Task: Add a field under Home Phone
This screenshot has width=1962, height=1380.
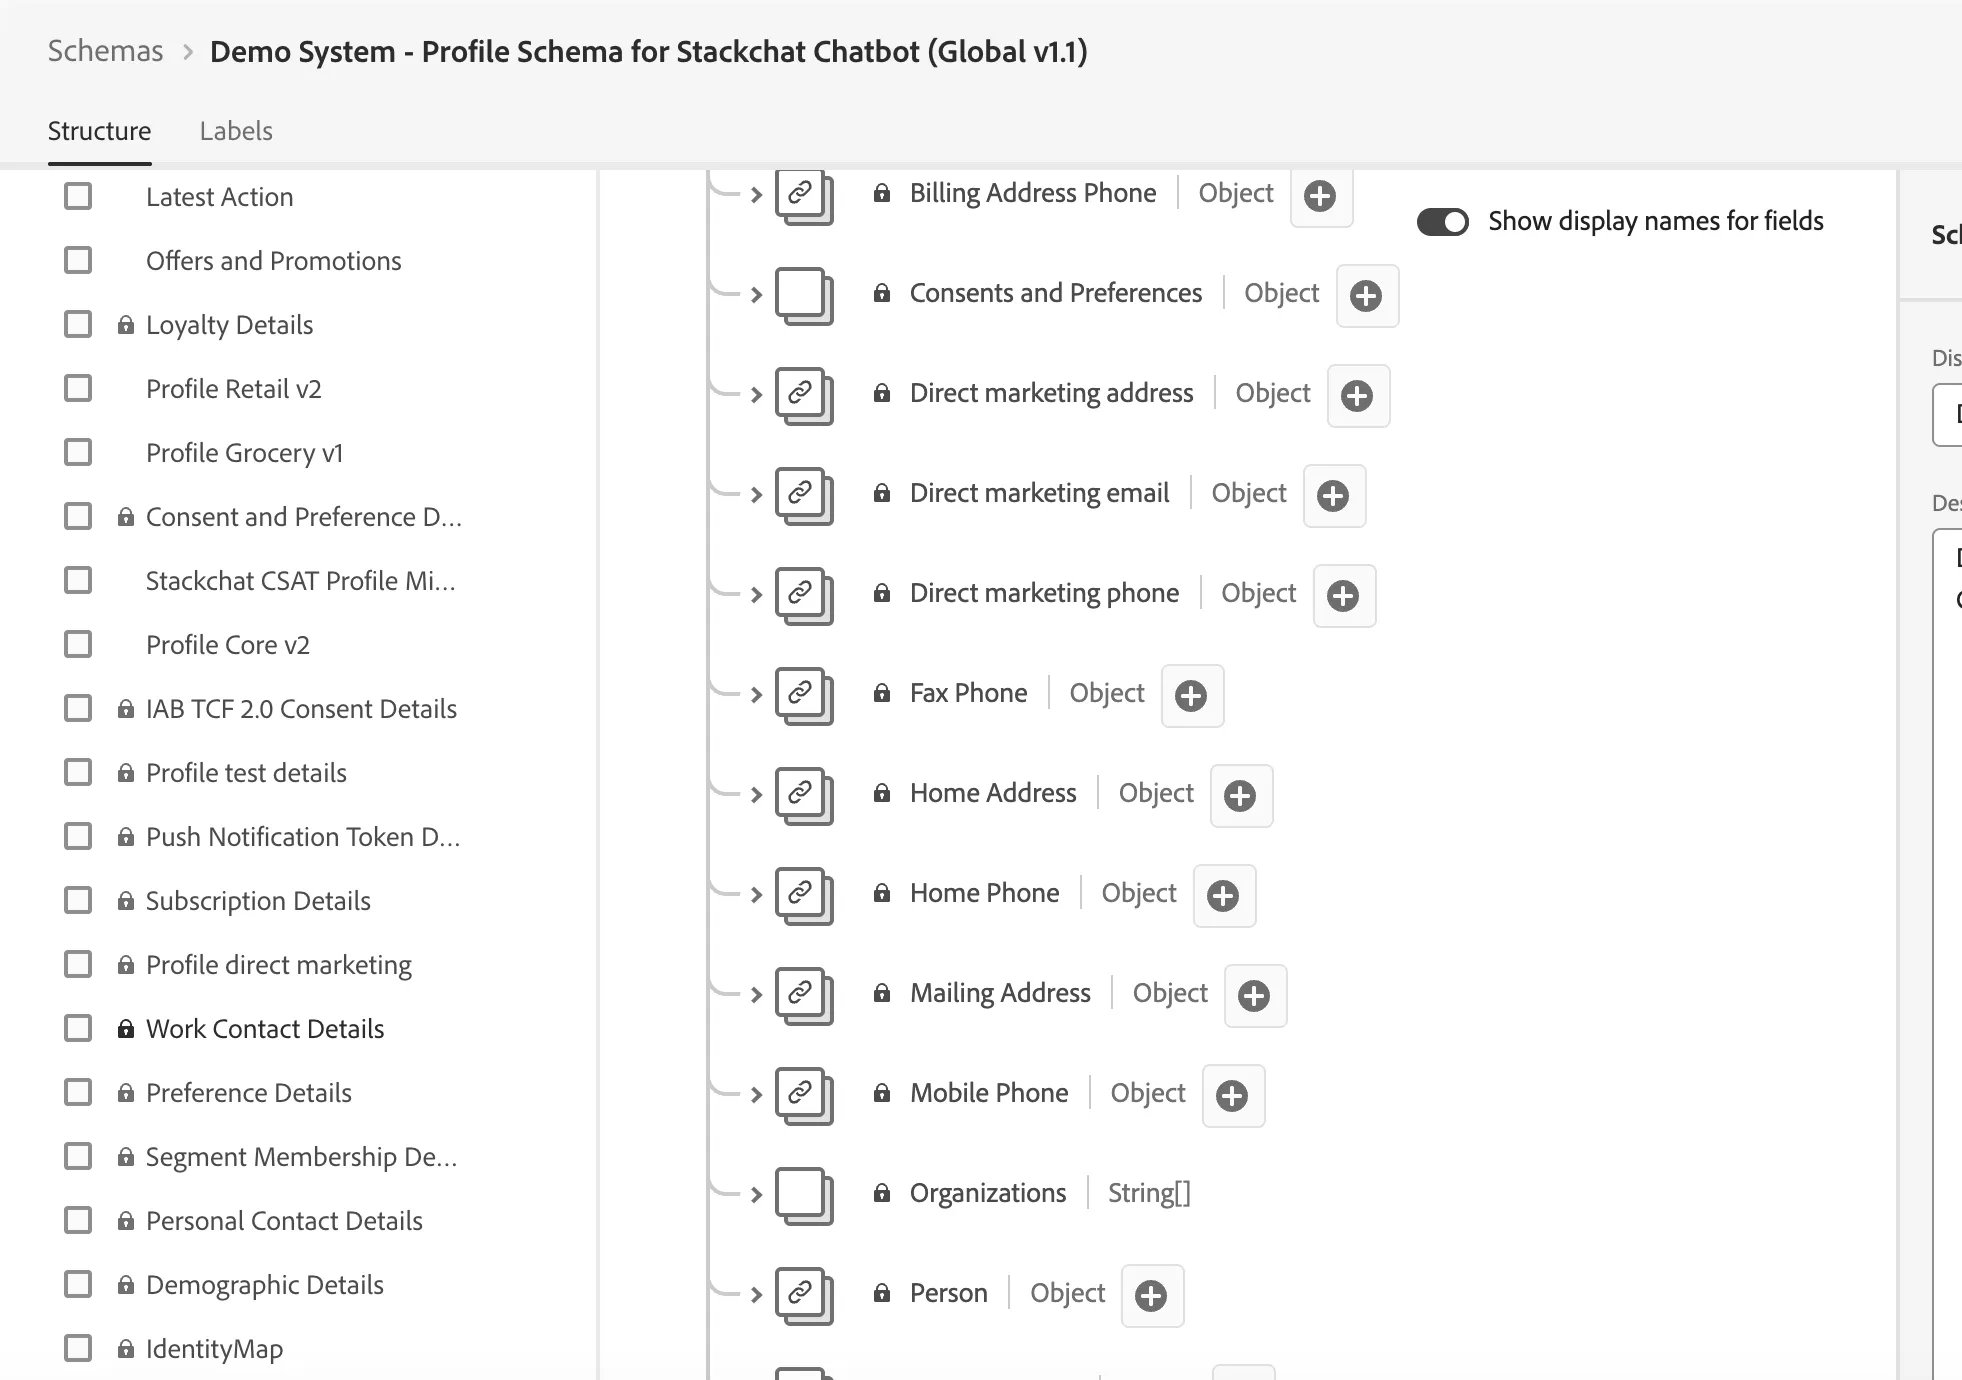Action: [x=1223, y=896]
